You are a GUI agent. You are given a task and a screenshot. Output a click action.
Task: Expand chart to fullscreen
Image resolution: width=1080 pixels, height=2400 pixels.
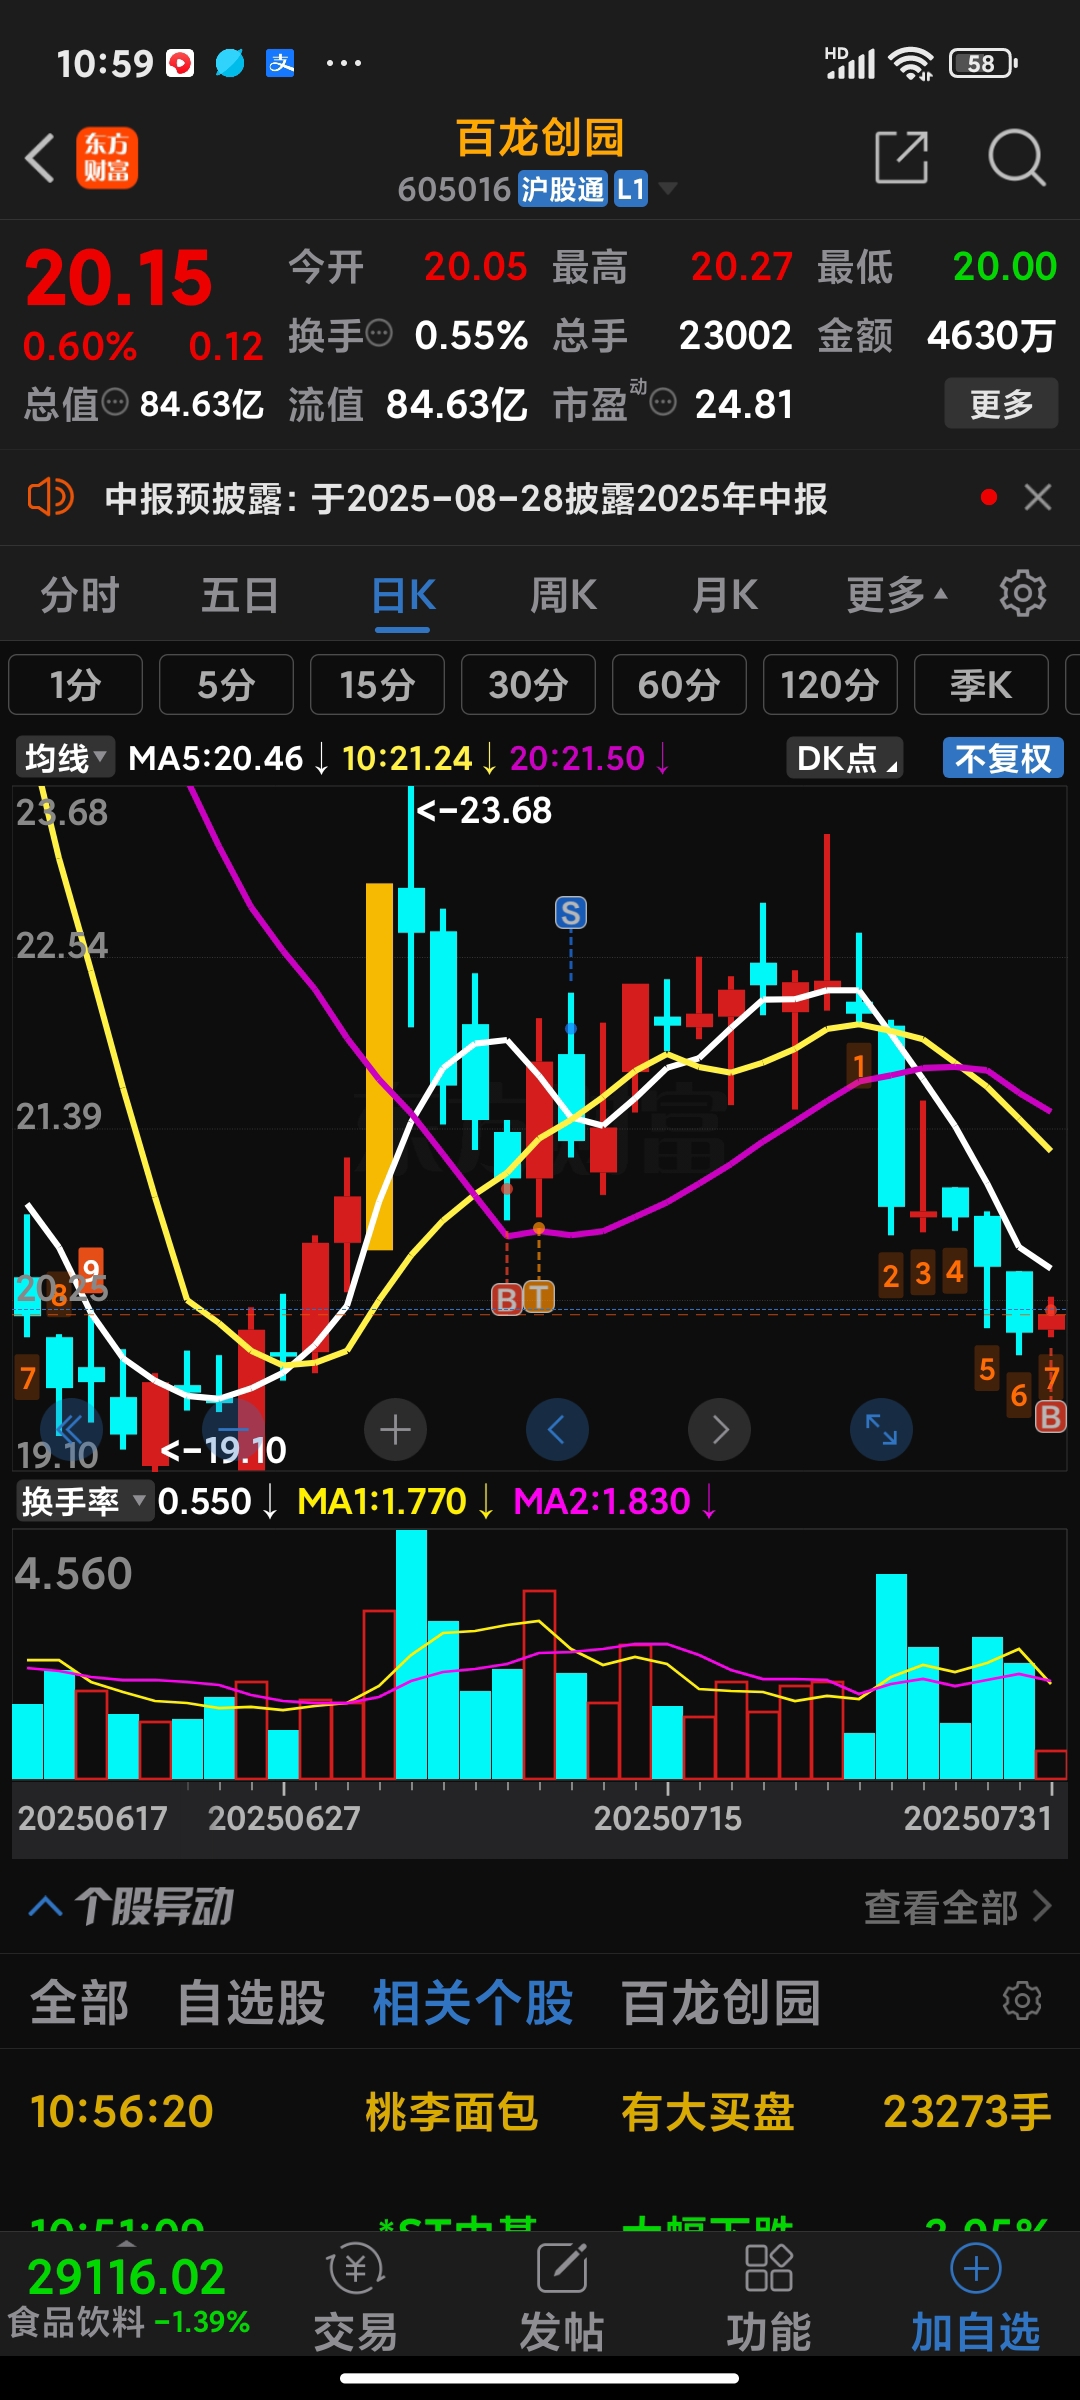[x=881, y=1429]
